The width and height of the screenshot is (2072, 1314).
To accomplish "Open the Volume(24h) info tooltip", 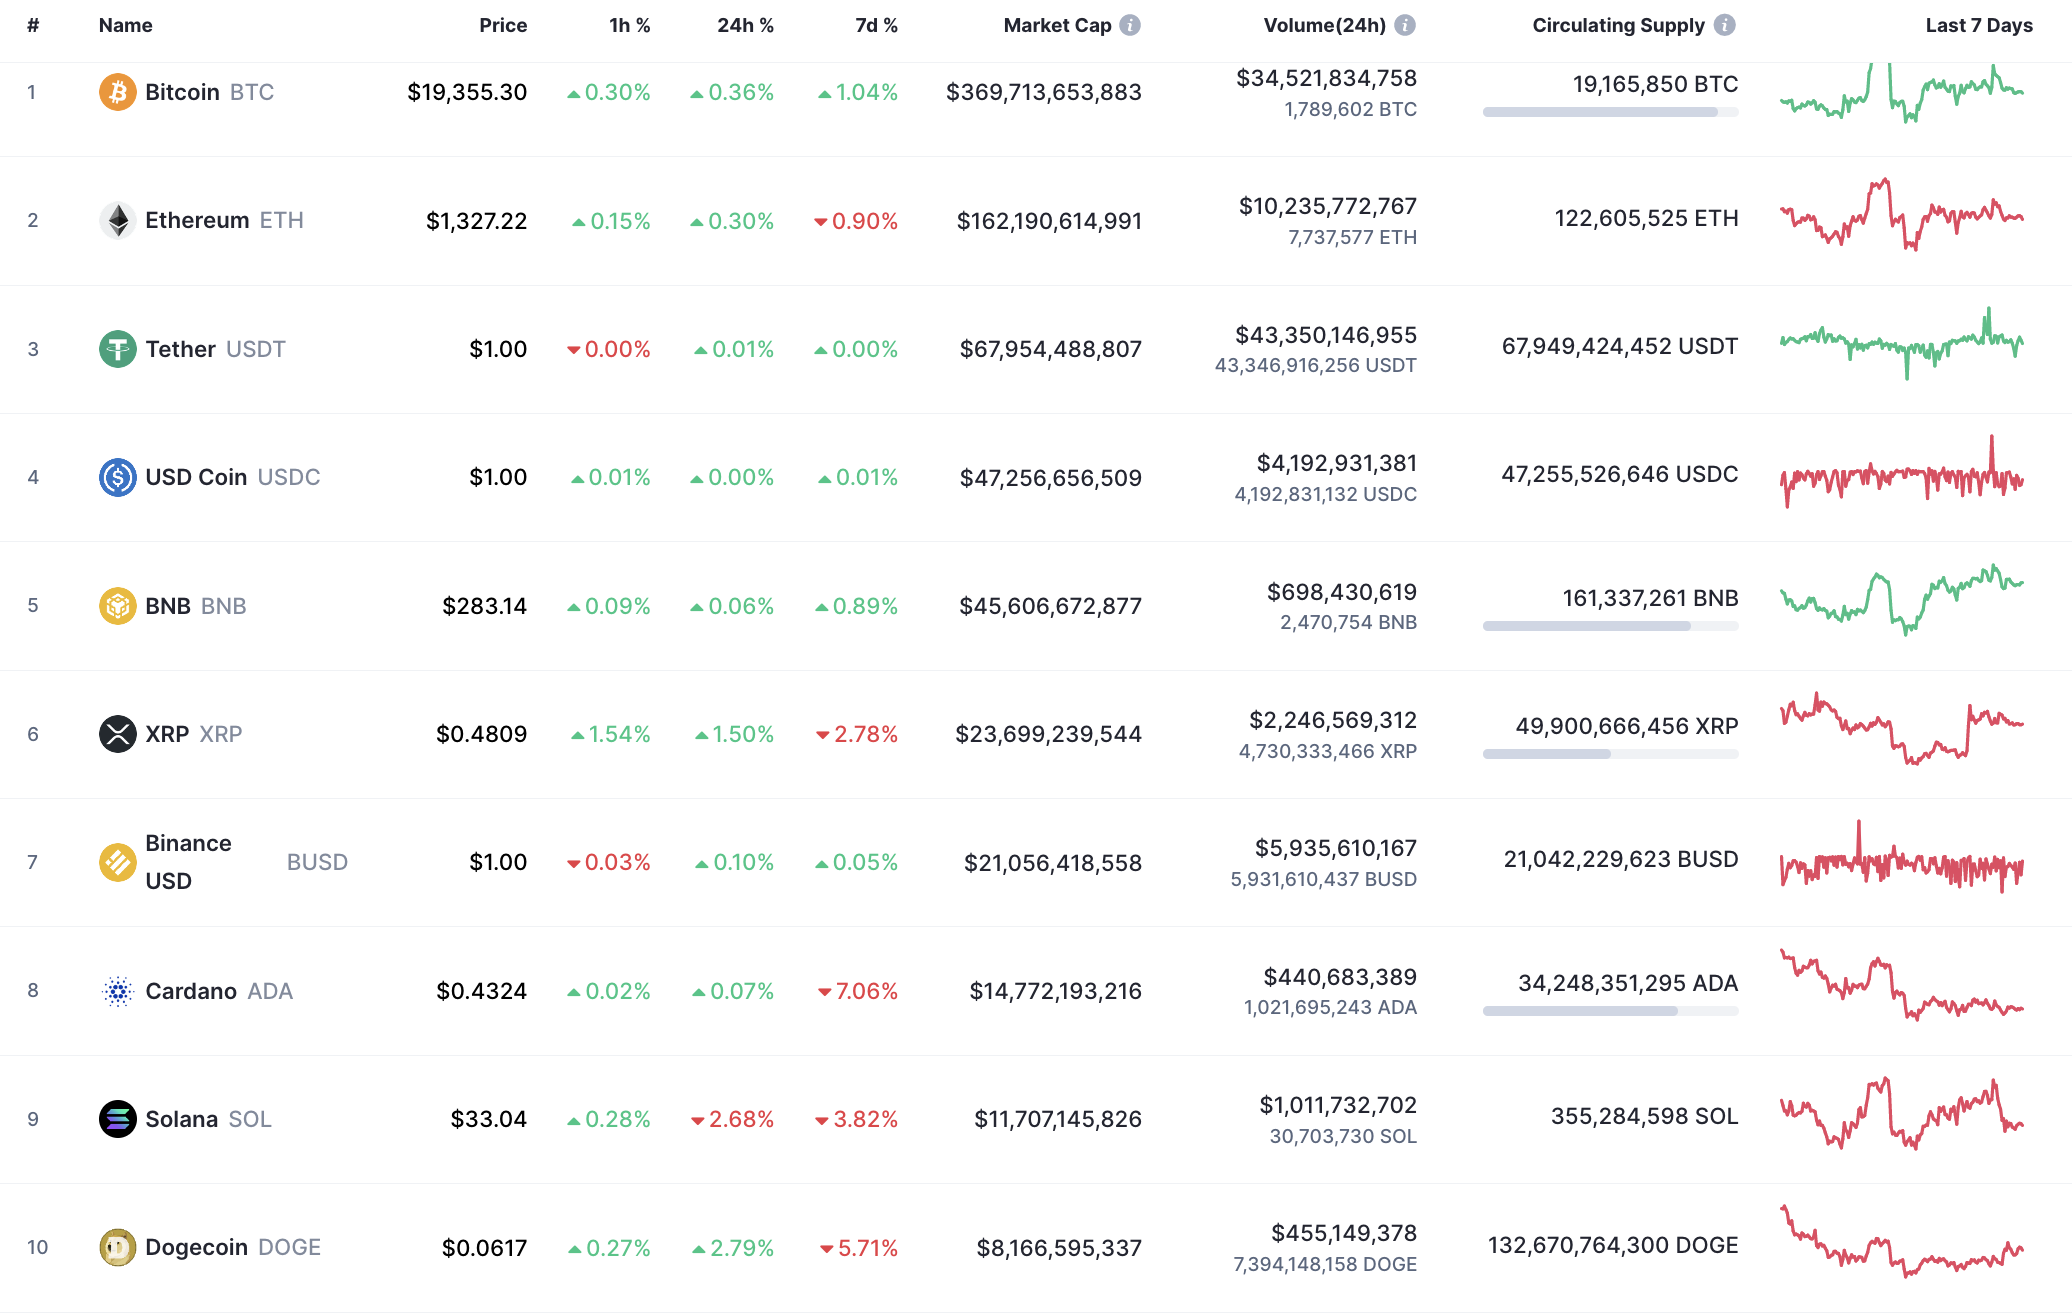I will (1405, 25).
